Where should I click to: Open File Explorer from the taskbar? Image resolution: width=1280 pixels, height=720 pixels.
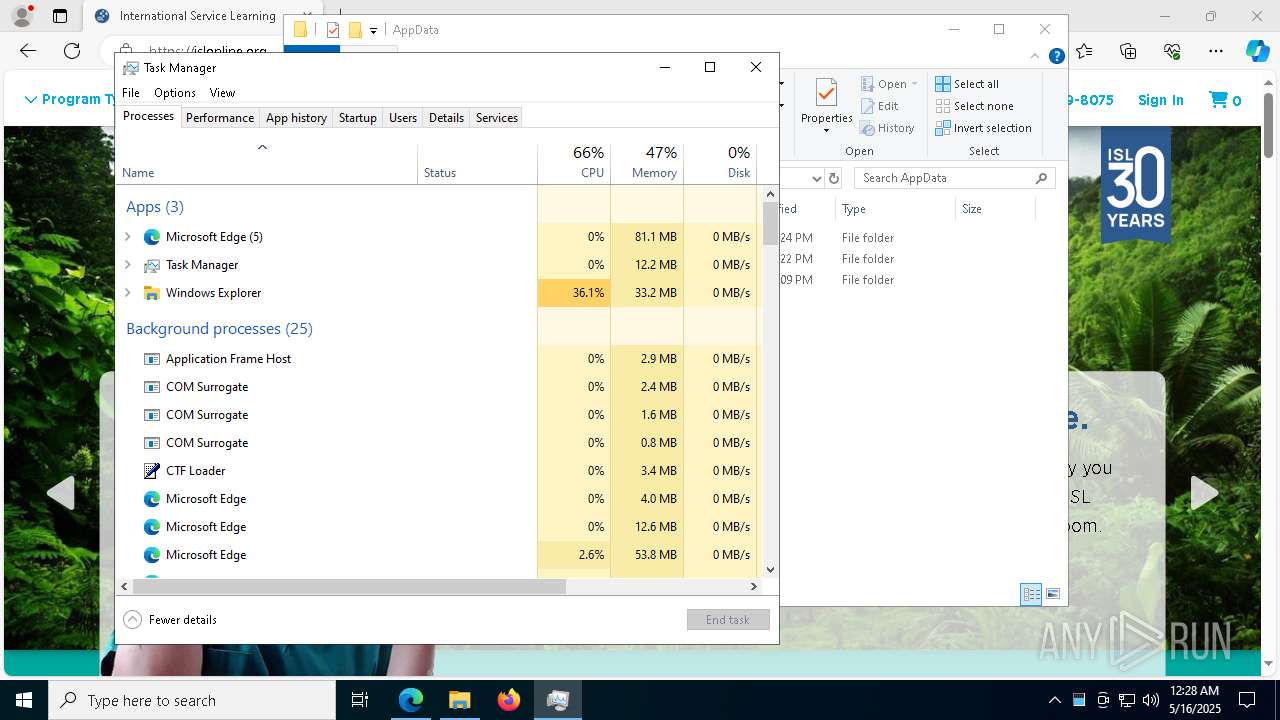click(459, 700)
